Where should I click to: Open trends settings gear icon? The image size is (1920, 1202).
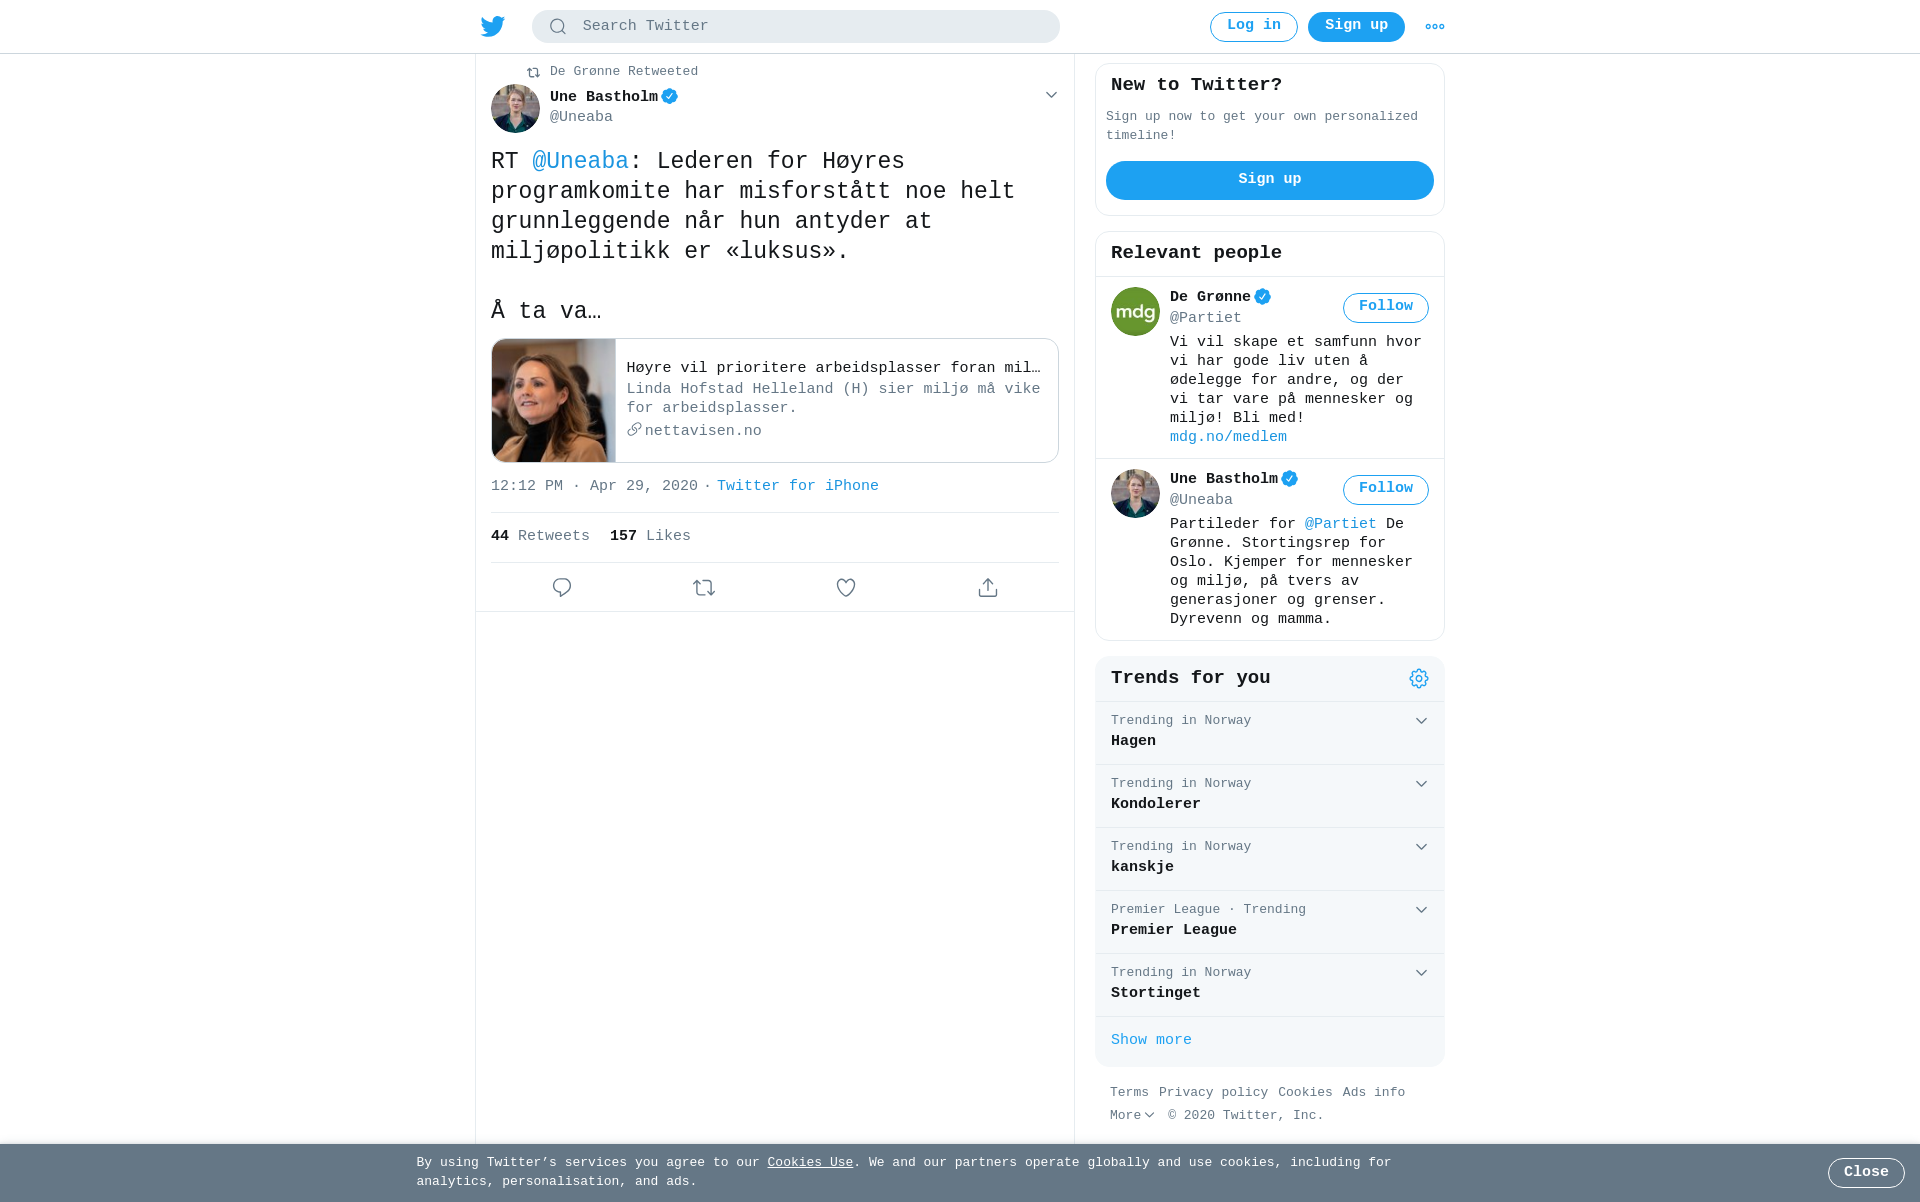coord(1419,679)
